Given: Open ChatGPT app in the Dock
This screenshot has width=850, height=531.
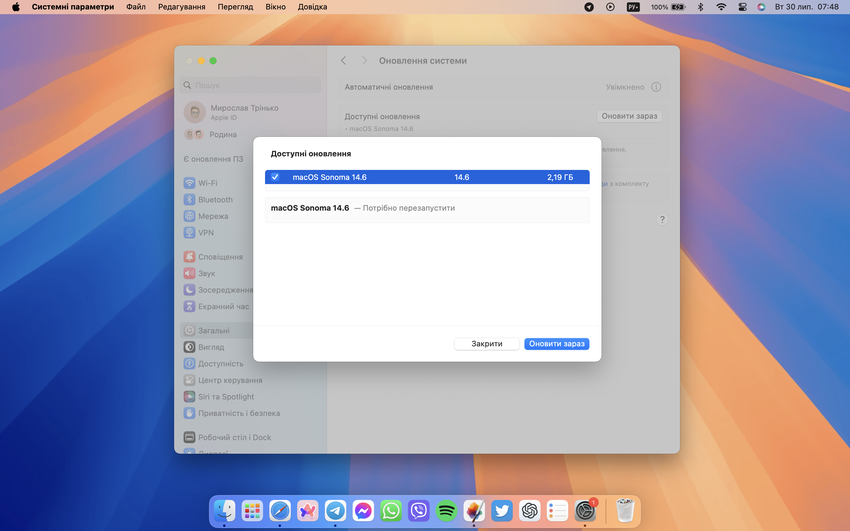Looking at the screenshot, I should [x=529, y=510].
